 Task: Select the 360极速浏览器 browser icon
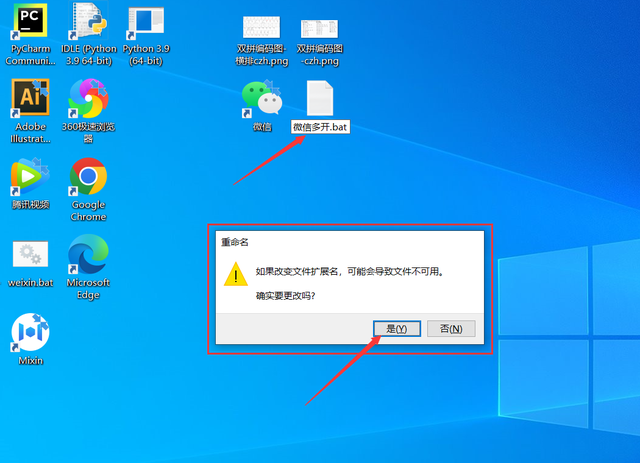tap(89, 98)
